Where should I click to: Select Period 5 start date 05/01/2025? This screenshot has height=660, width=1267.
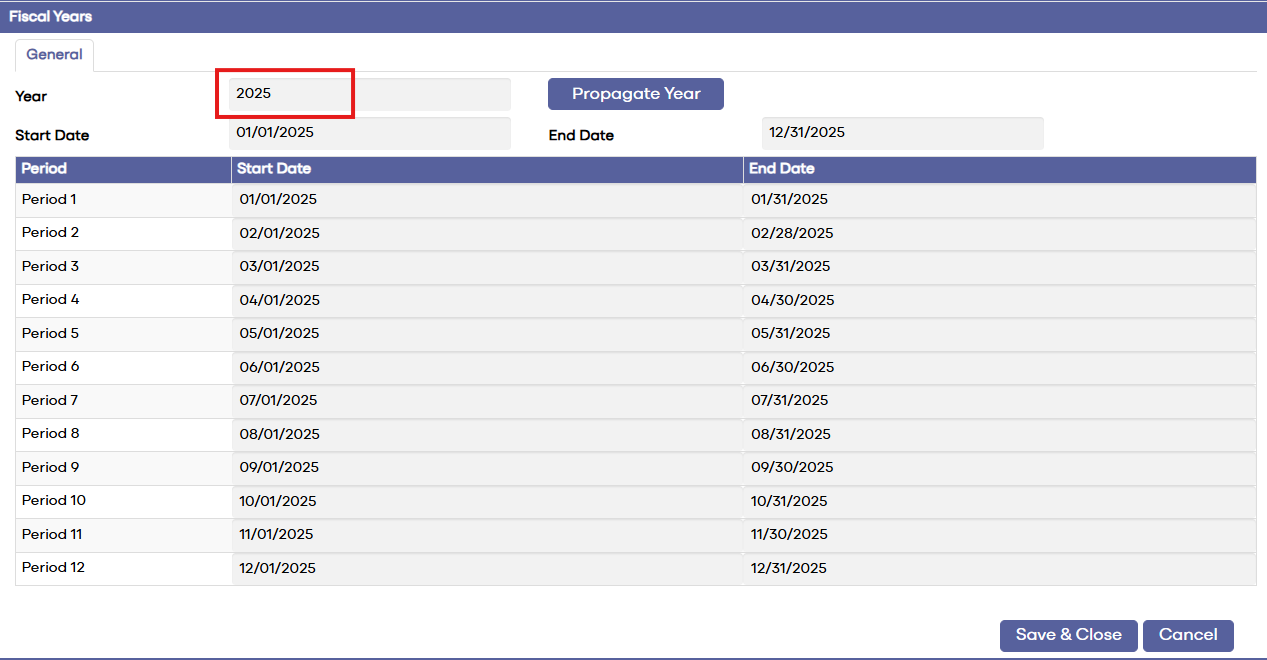point(487,334)
